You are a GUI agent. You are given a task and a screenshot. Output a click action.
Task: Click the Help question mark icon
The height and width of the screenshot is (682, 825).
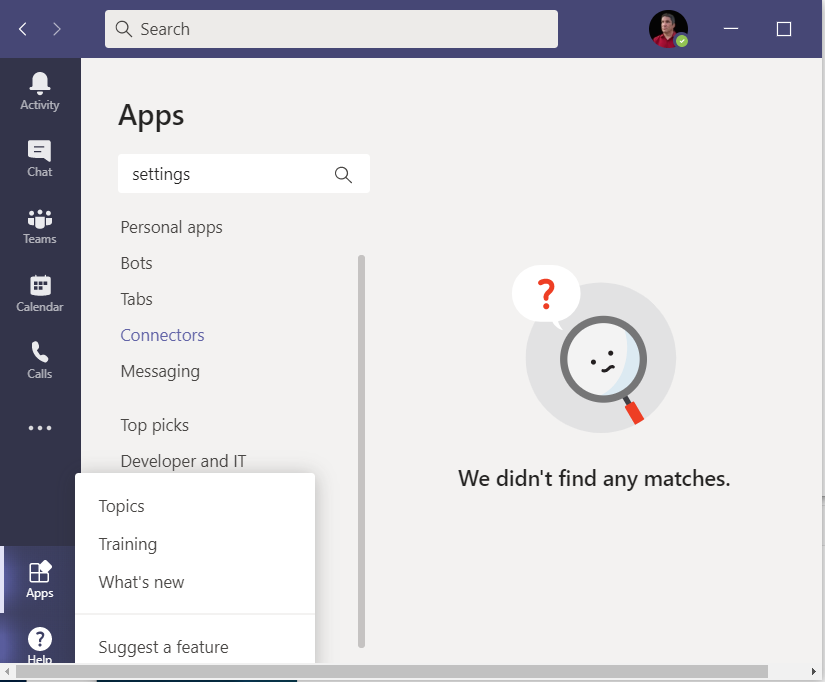[40, 639]
